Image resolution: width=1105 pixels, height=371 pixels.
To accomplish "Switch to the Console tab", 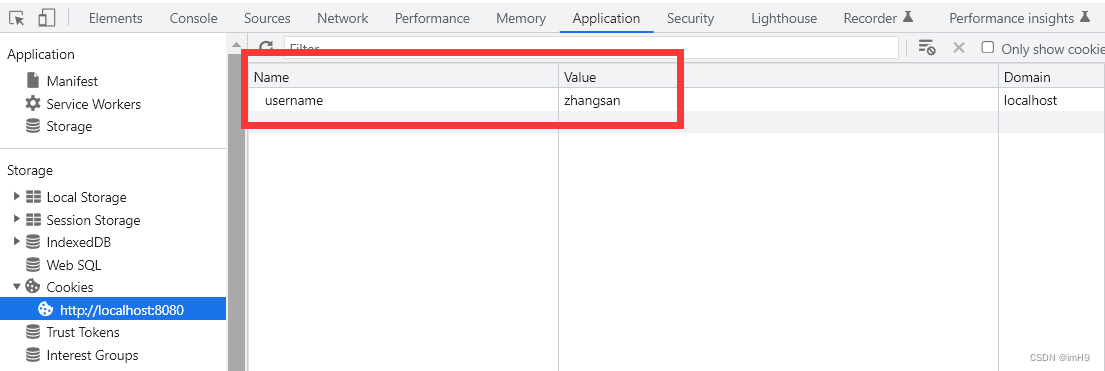I will click(194, 18).
